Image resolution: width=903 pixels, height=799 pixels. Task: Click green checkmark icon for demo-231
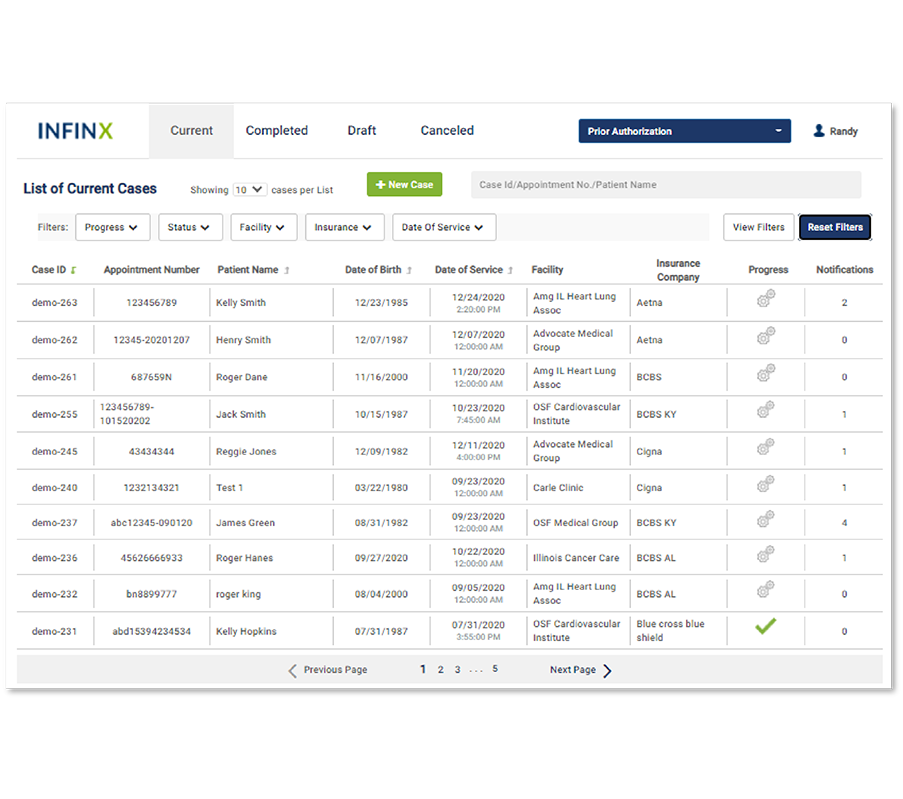tap(765, 626)
